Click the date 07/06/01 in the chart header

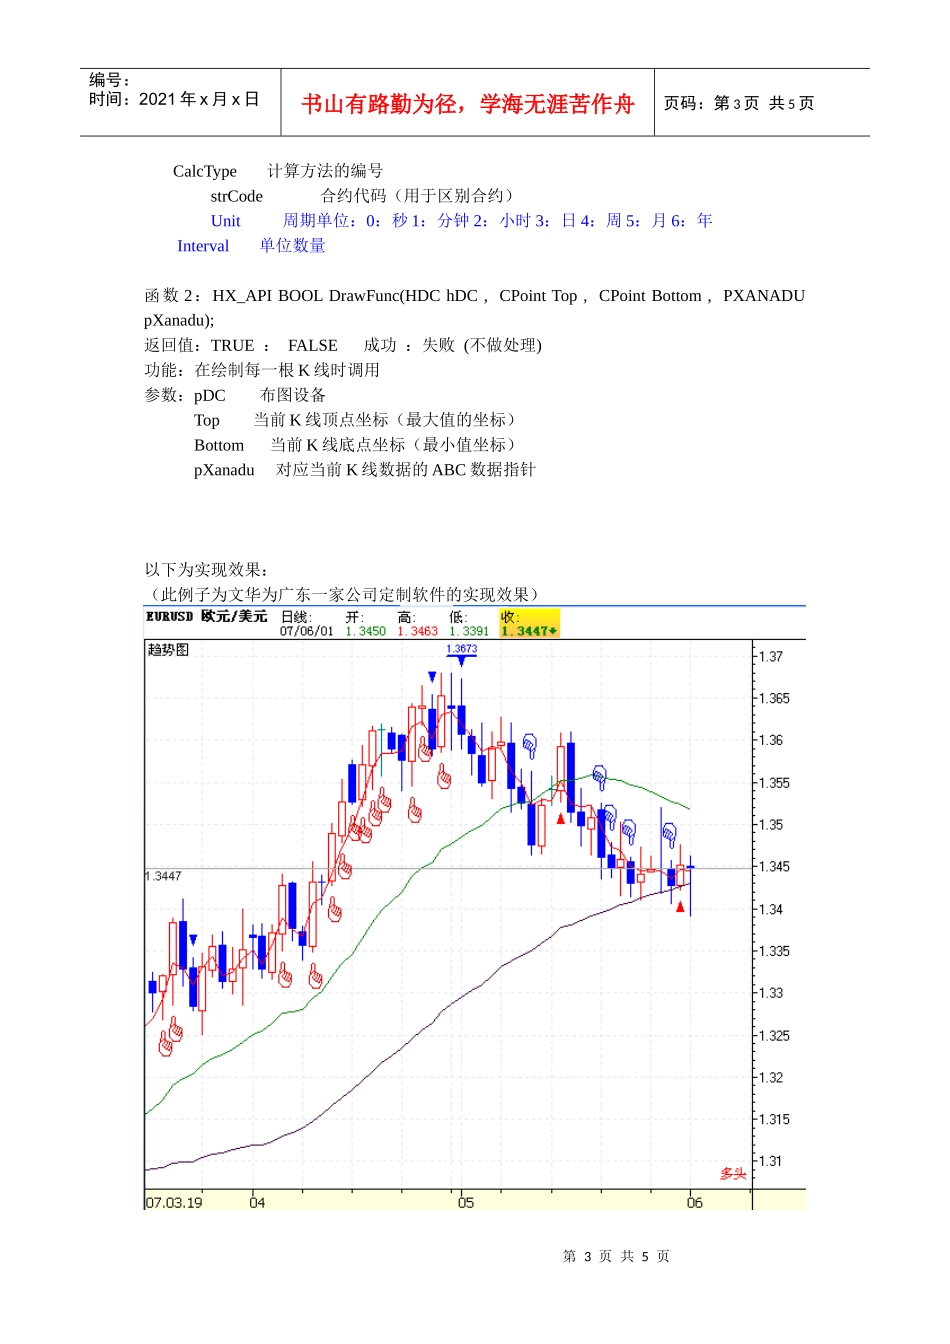coord(307,631)
